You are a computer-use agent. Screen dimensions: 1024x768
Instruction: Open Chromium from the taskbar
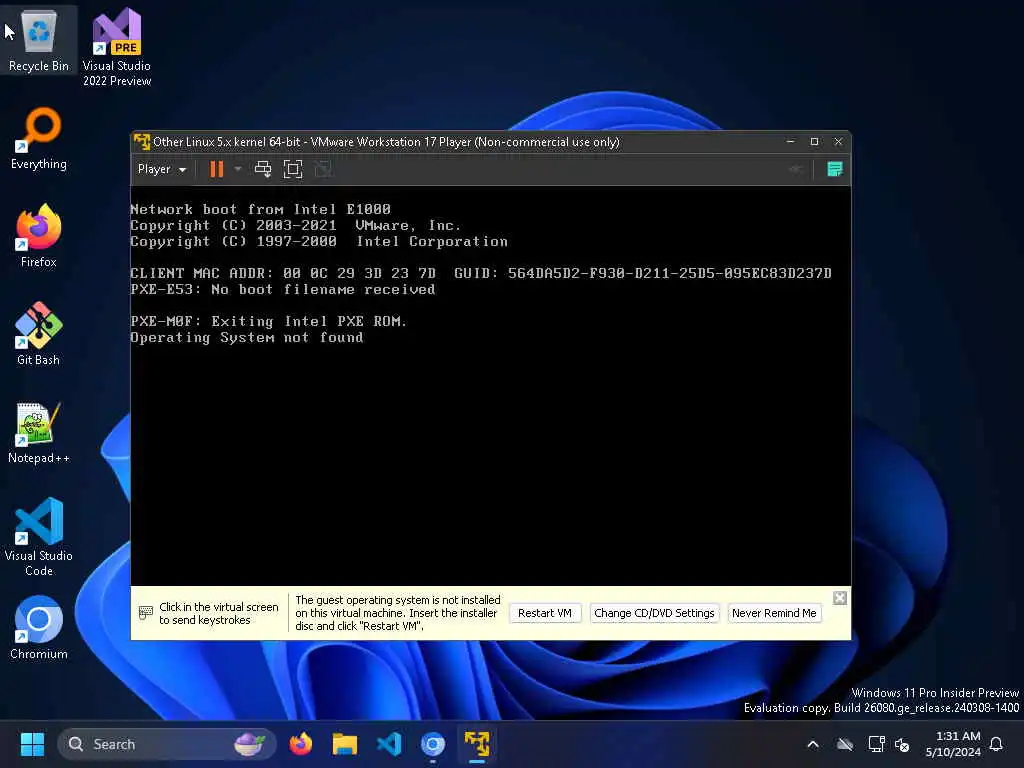[433, 744]
